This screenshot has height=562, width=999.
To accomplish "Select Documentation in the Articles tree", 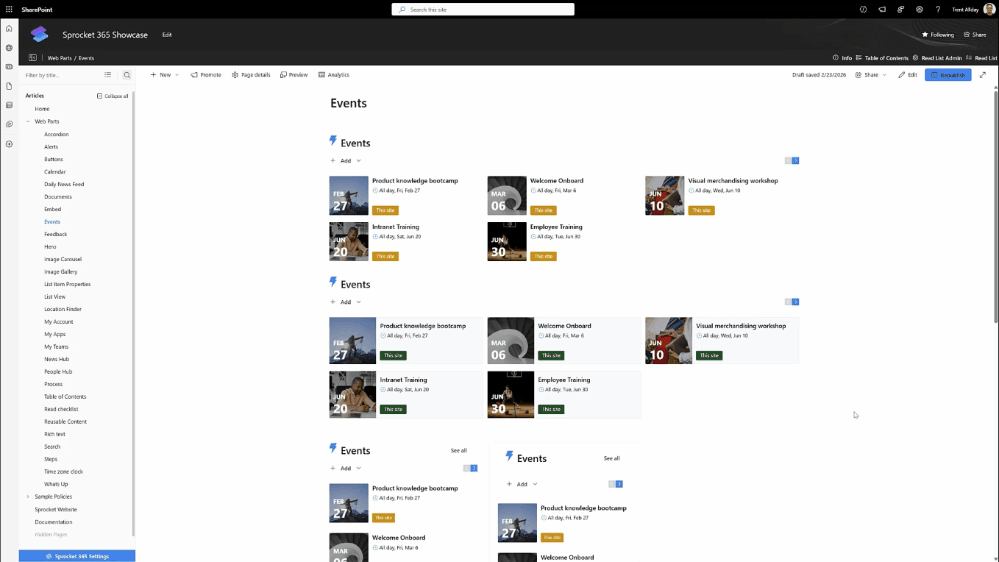I will [53, 522].
